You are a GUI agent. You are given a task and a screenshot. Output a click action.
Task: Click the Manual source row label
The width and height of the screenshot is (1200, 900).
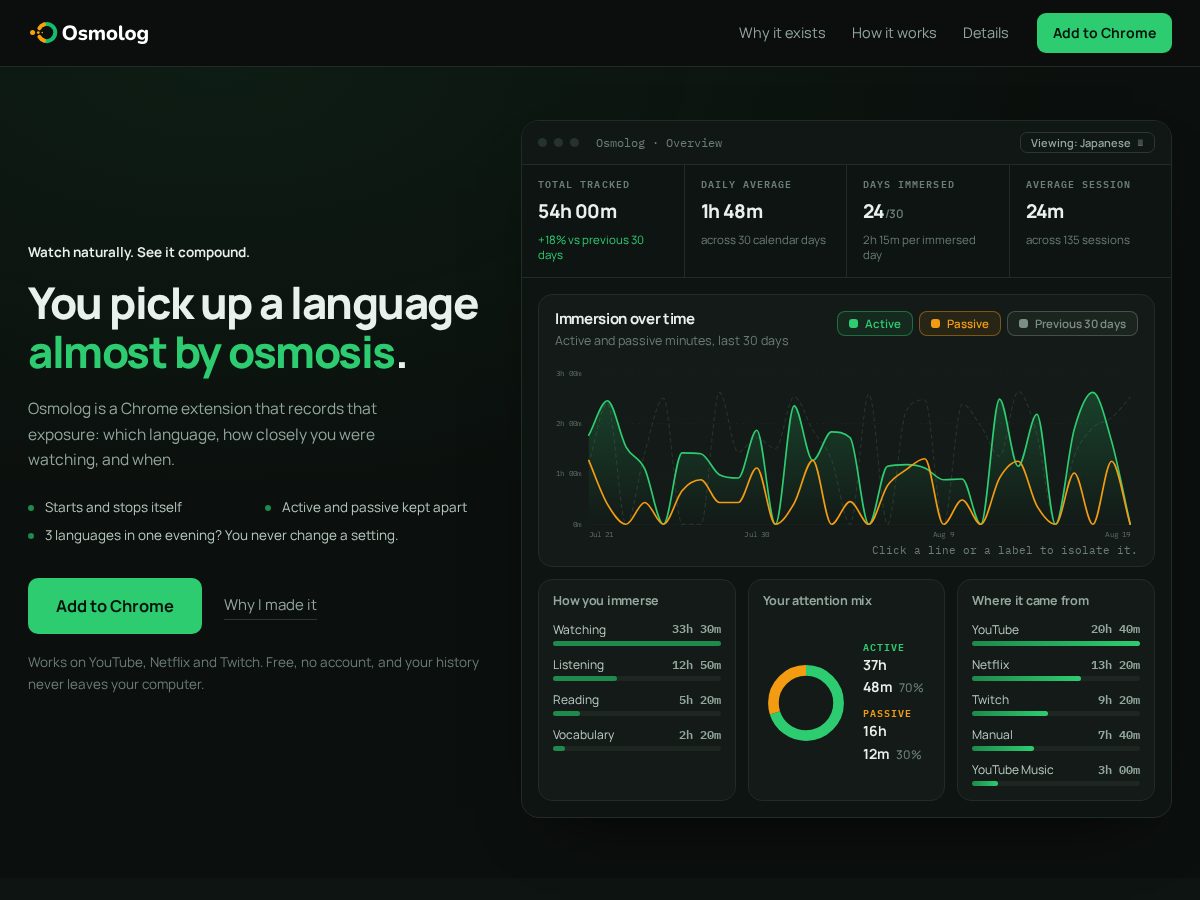point(992,735)
